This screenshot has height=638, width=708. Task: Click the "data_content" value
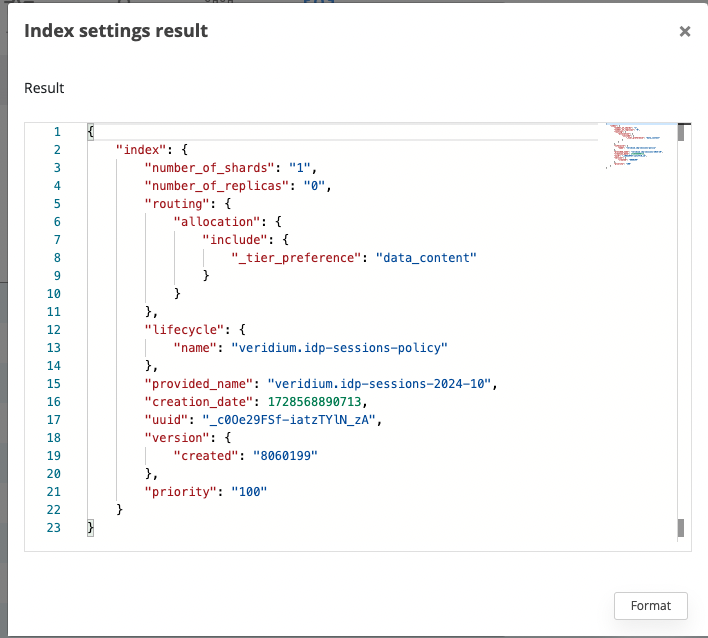click(426, 258)
